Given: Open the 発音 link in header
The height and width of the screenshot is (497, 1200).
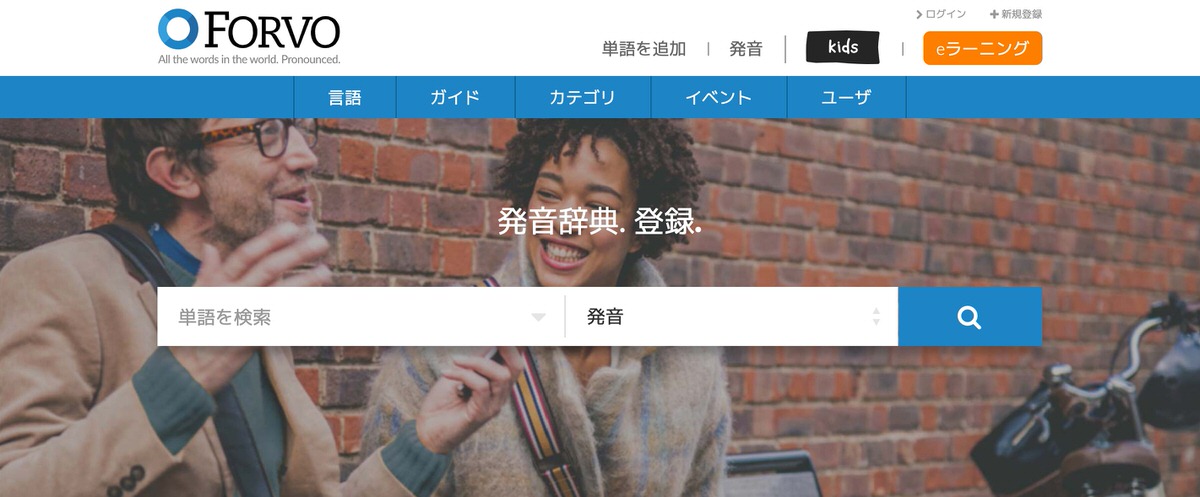Looking at the screenshot, I should tap(746, 48).
